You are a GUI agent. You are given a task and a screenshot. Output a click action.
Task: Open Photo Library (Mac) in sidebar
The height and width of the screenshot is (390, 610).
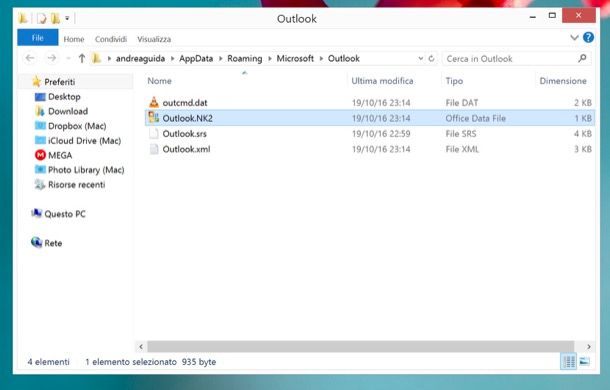pyautogui.click(x=86, y=170)
